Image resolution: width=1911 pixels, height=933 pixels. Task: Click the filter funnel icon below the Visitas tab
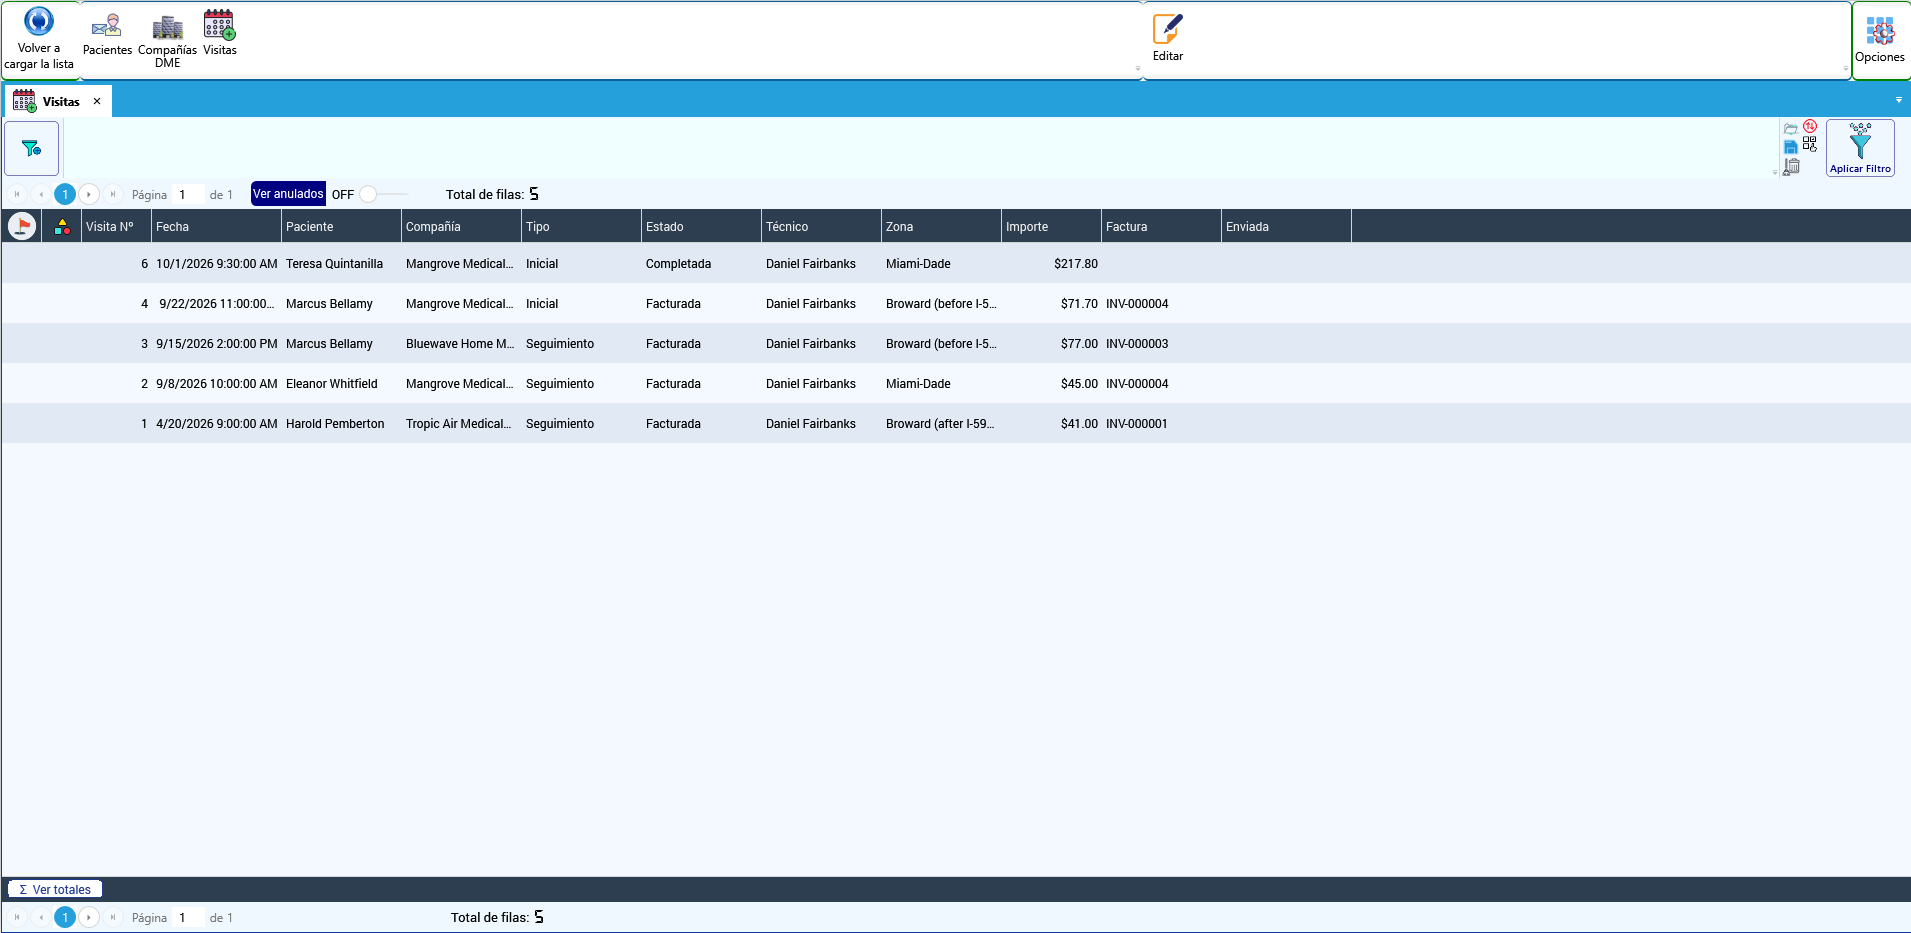32,148
